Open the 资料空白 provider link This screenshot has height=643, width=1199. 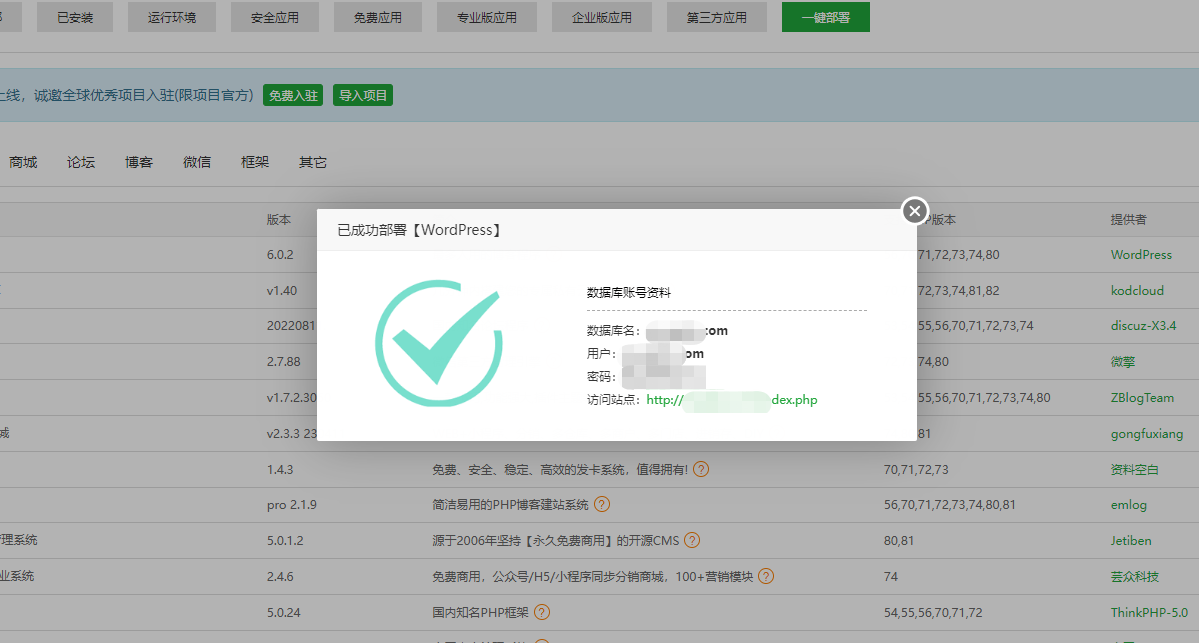click(1135, 469)
